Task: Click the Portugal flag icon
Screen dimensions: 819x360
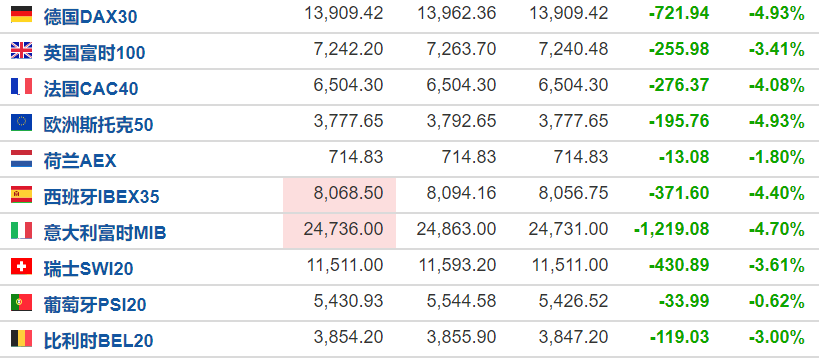Action: coord(21,303)
